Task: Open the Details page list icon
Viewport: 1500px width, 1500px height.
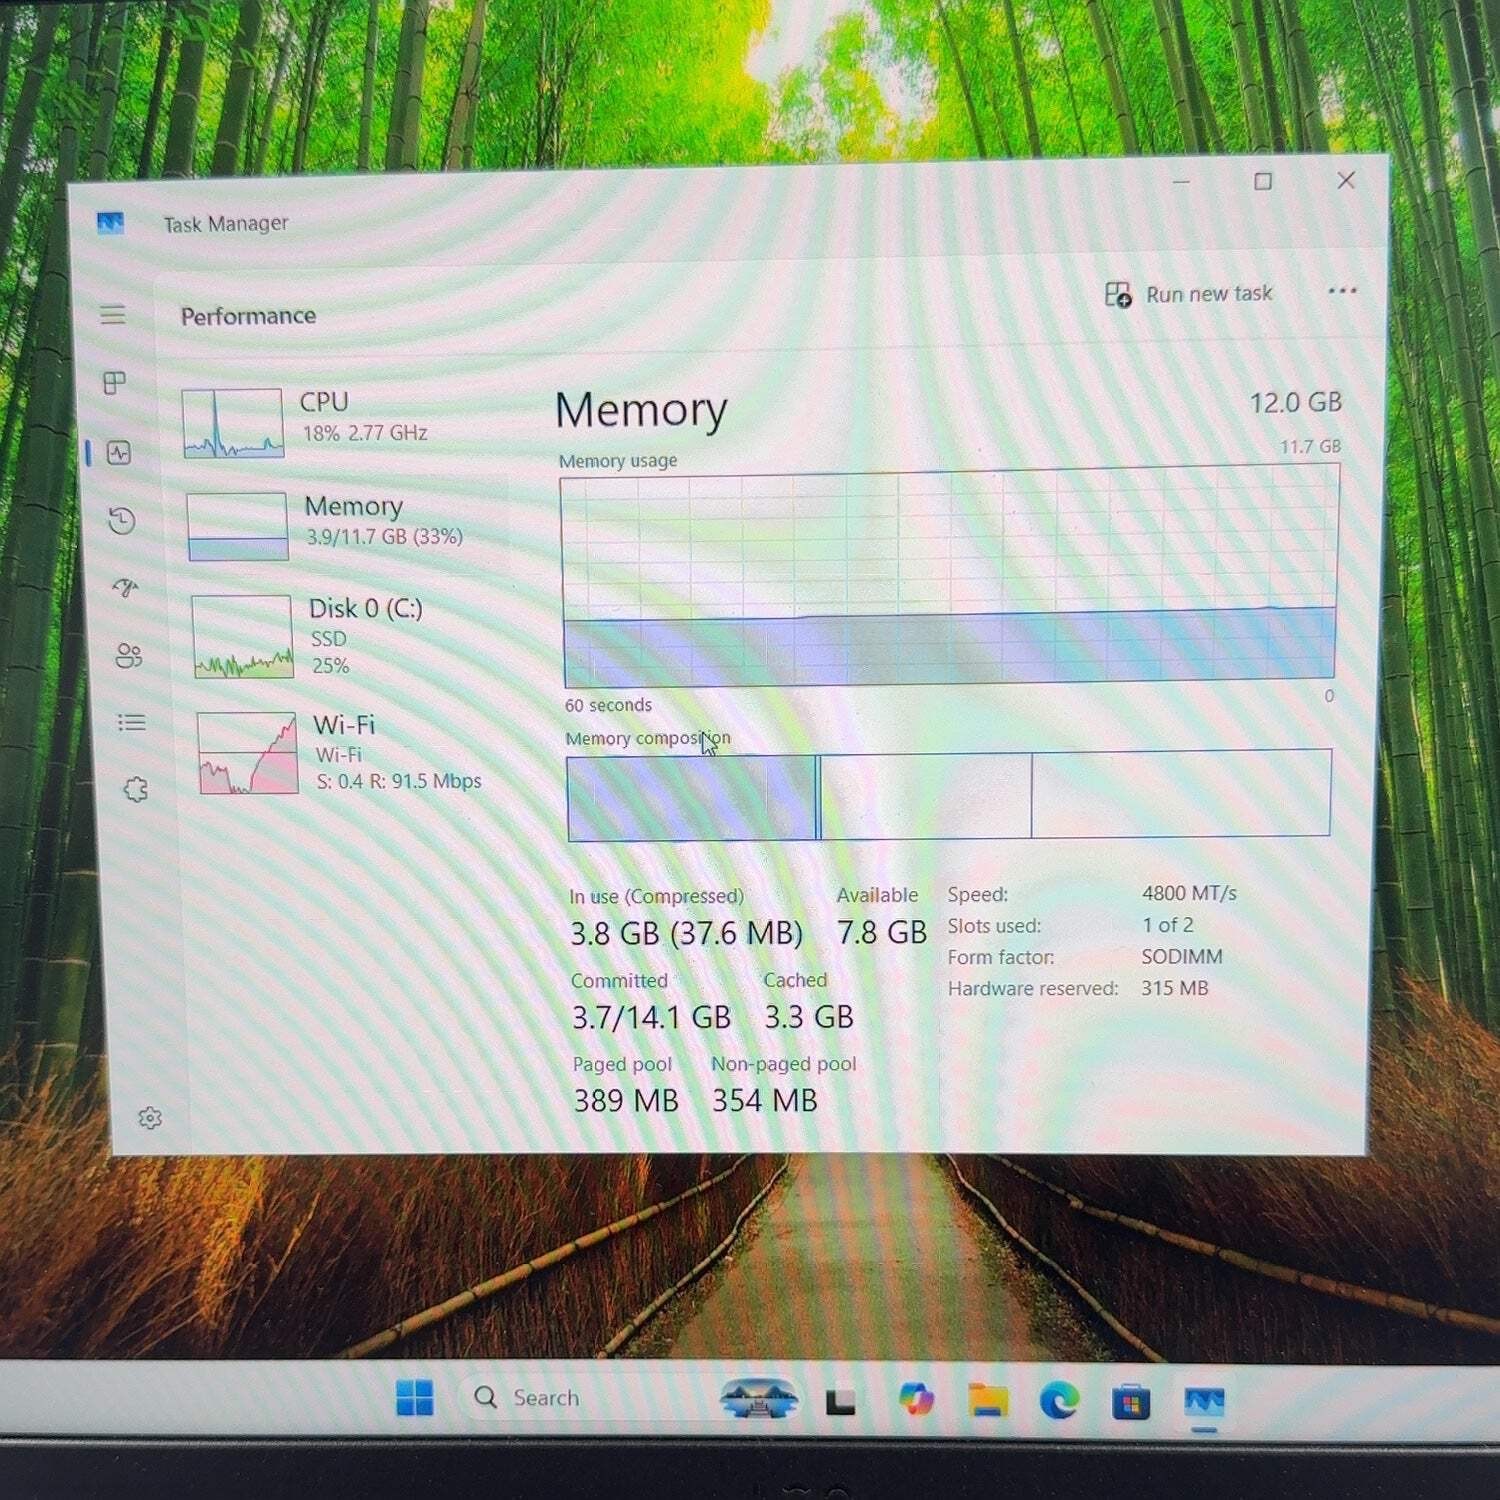Action: [132, 722]
